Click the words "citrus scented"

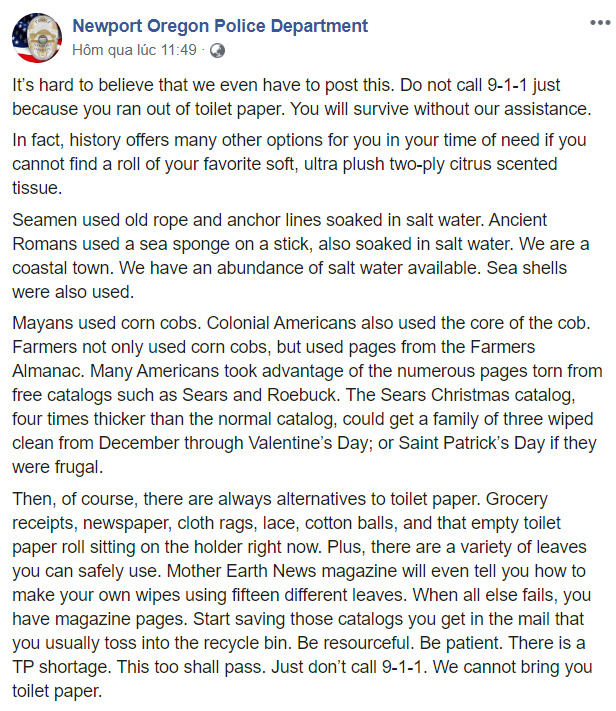click(x=503, y=164)
